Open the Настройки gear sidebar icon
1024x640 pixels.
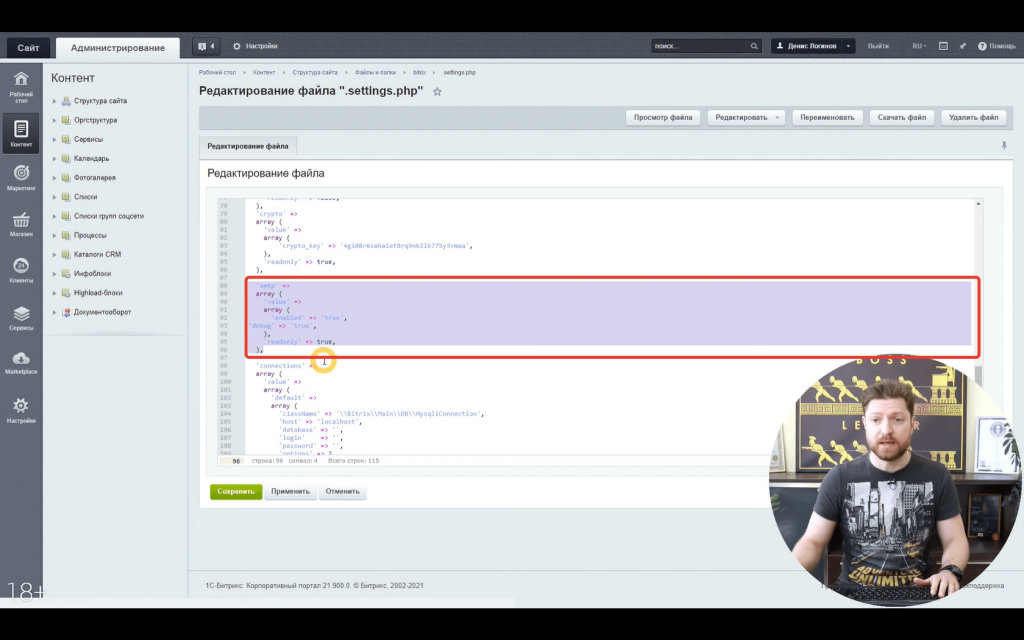click(21, 410)
